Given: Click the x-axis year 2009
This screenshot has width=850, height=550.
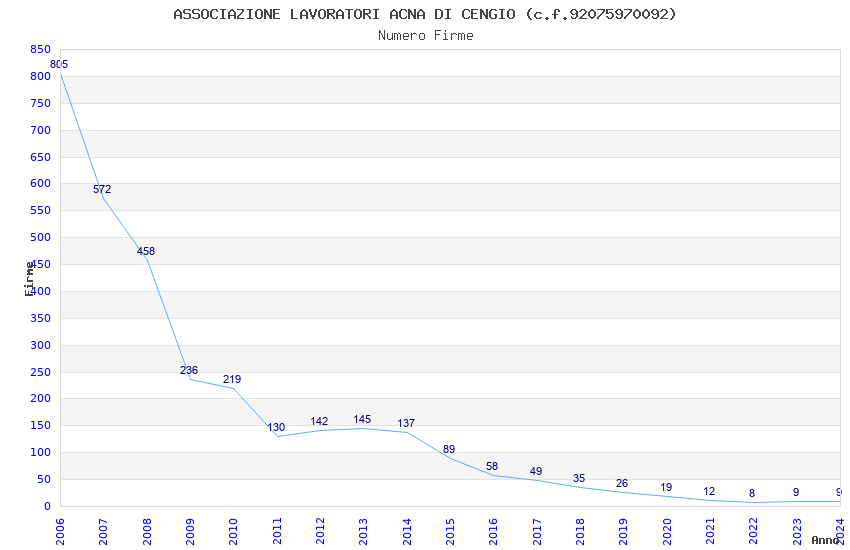Looking at the screenshot, I should (x=190, y=532).
